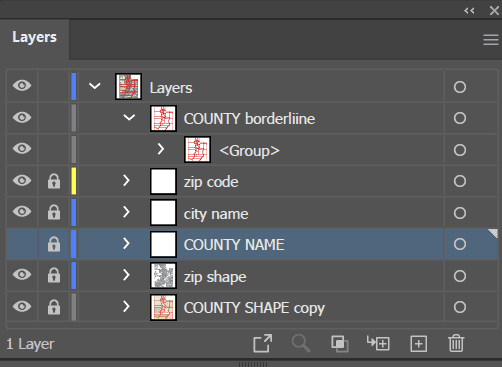Click the COUNTY SHAPE copy thumbnail
The image size is (502, 367).
point(163,307)
